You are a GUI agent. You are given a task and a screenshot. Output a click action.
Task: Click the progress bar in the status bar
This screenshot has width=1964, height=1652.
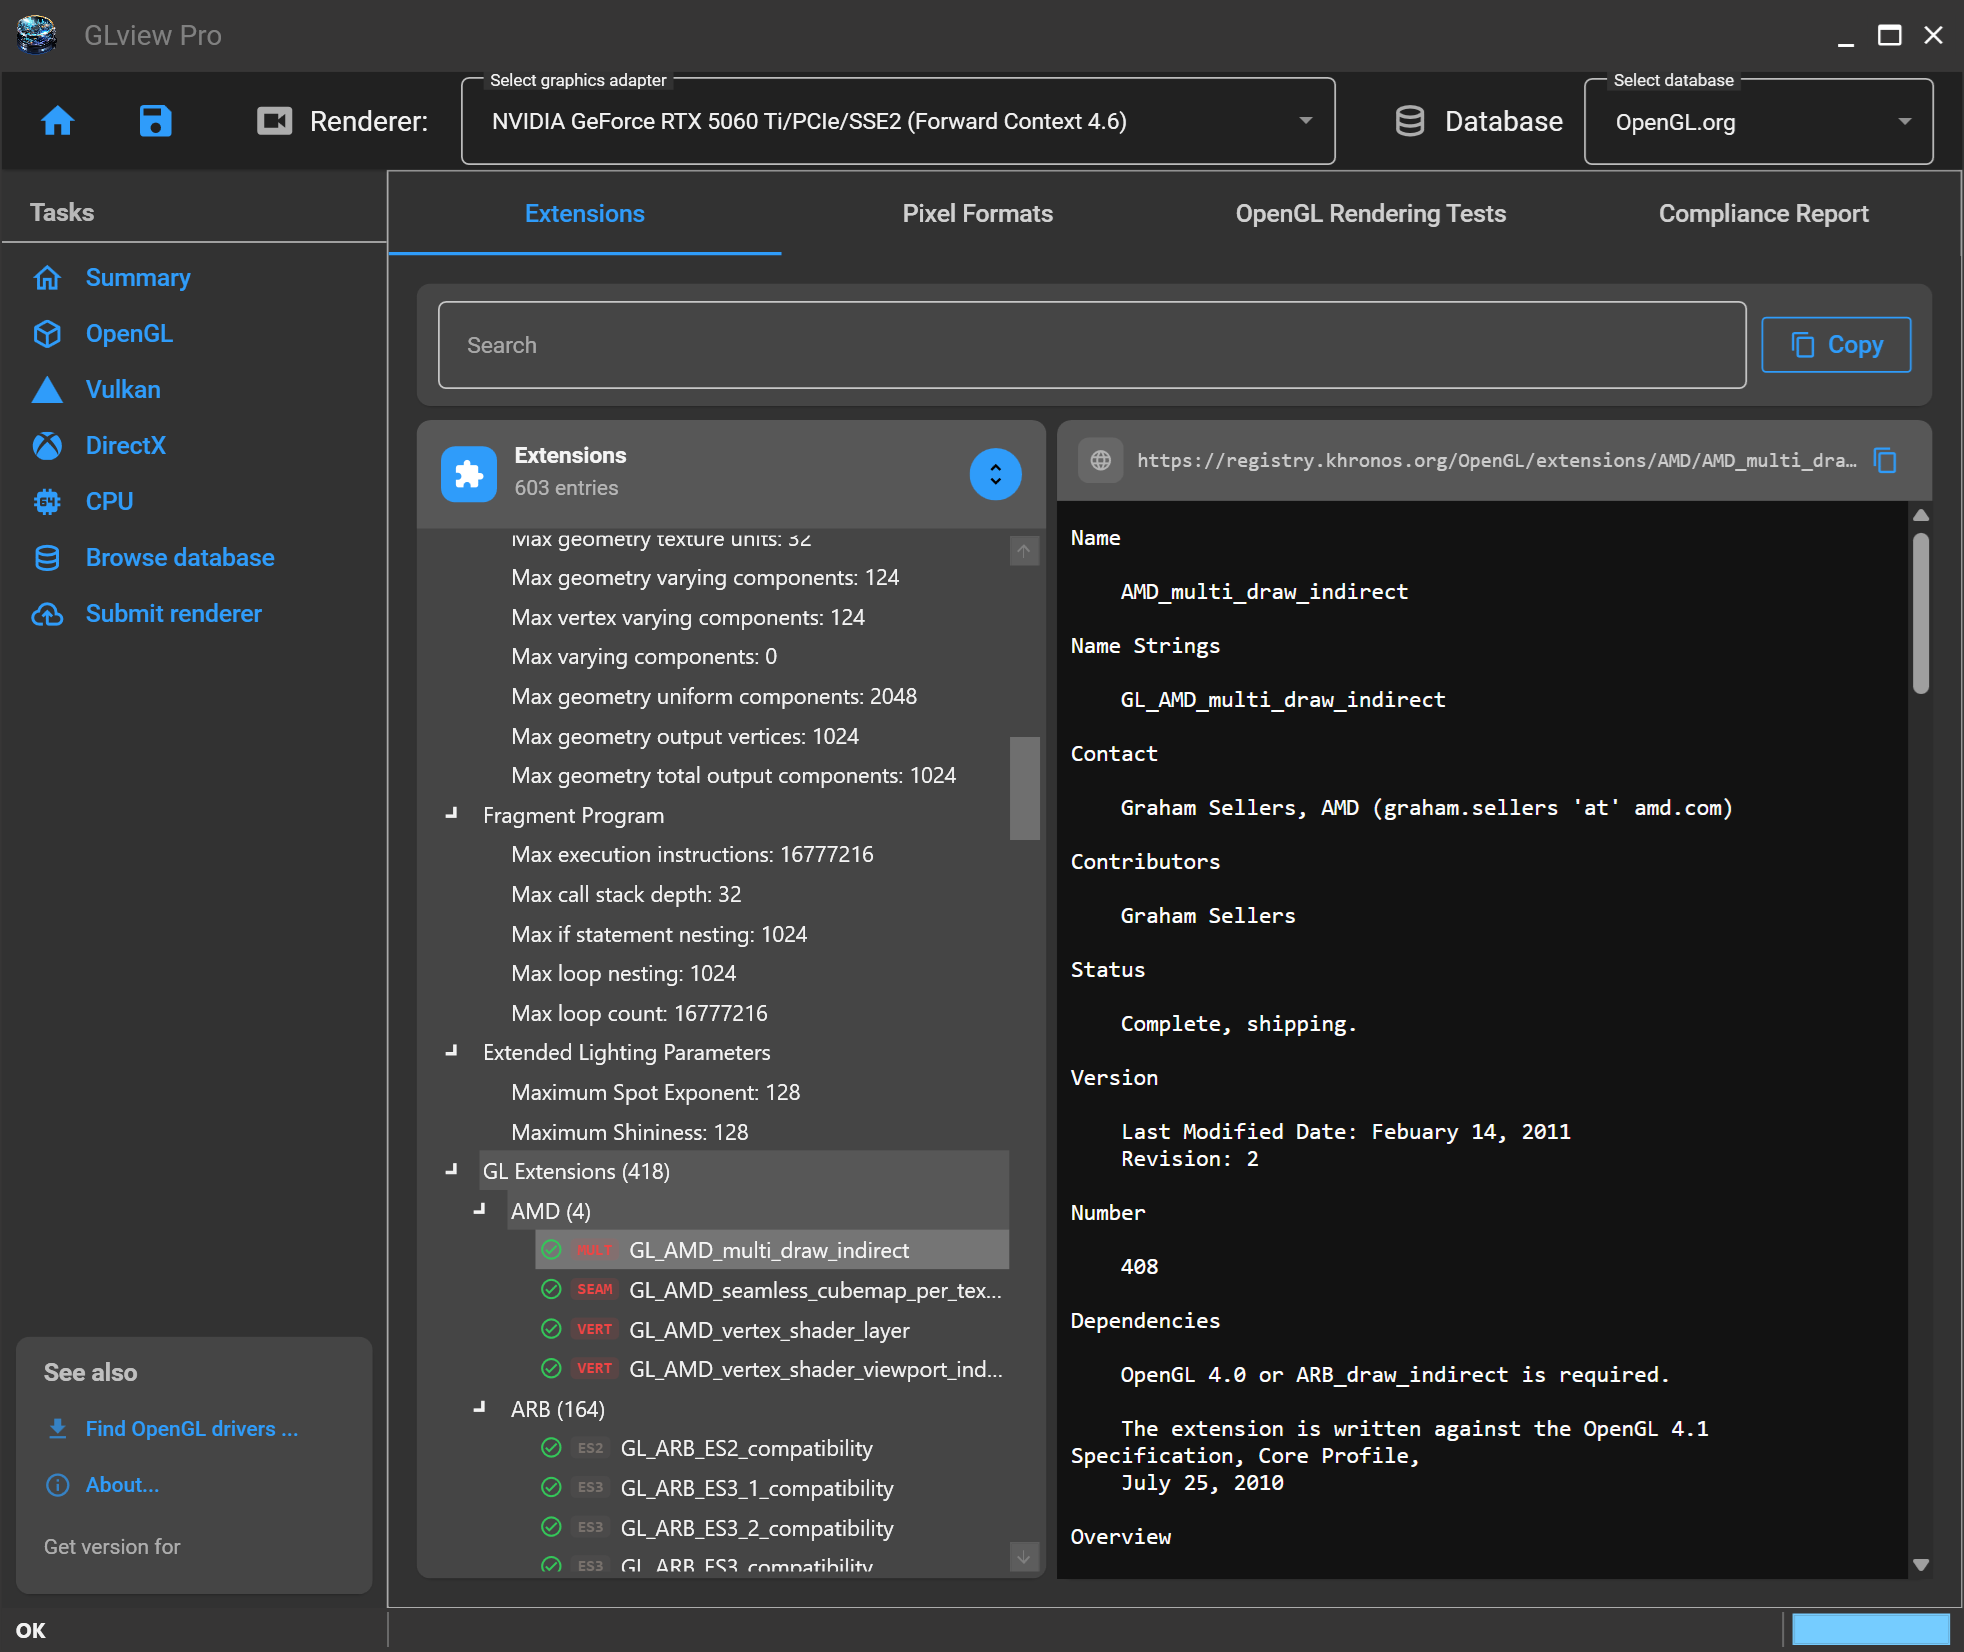click(1871, 1629)
